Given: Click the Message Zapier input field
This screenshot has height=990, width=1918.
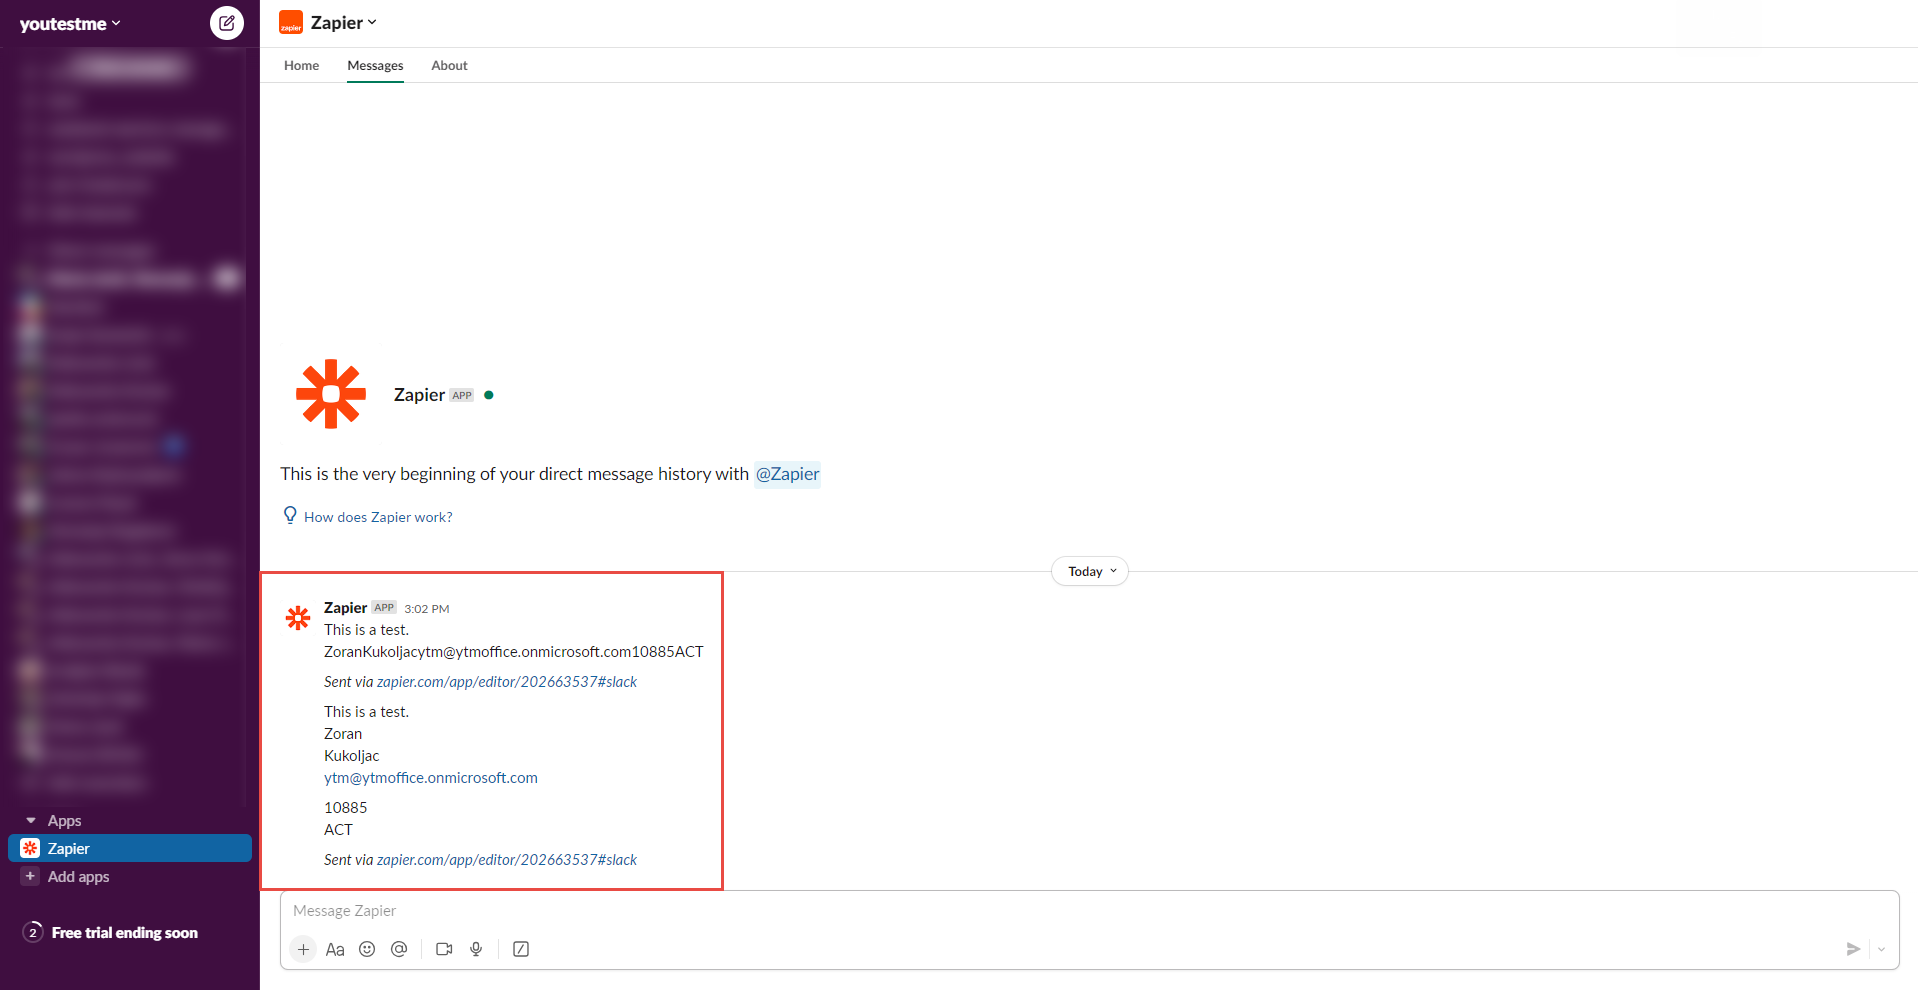Looking at the screenshot, I should [x=1089, y=911].
